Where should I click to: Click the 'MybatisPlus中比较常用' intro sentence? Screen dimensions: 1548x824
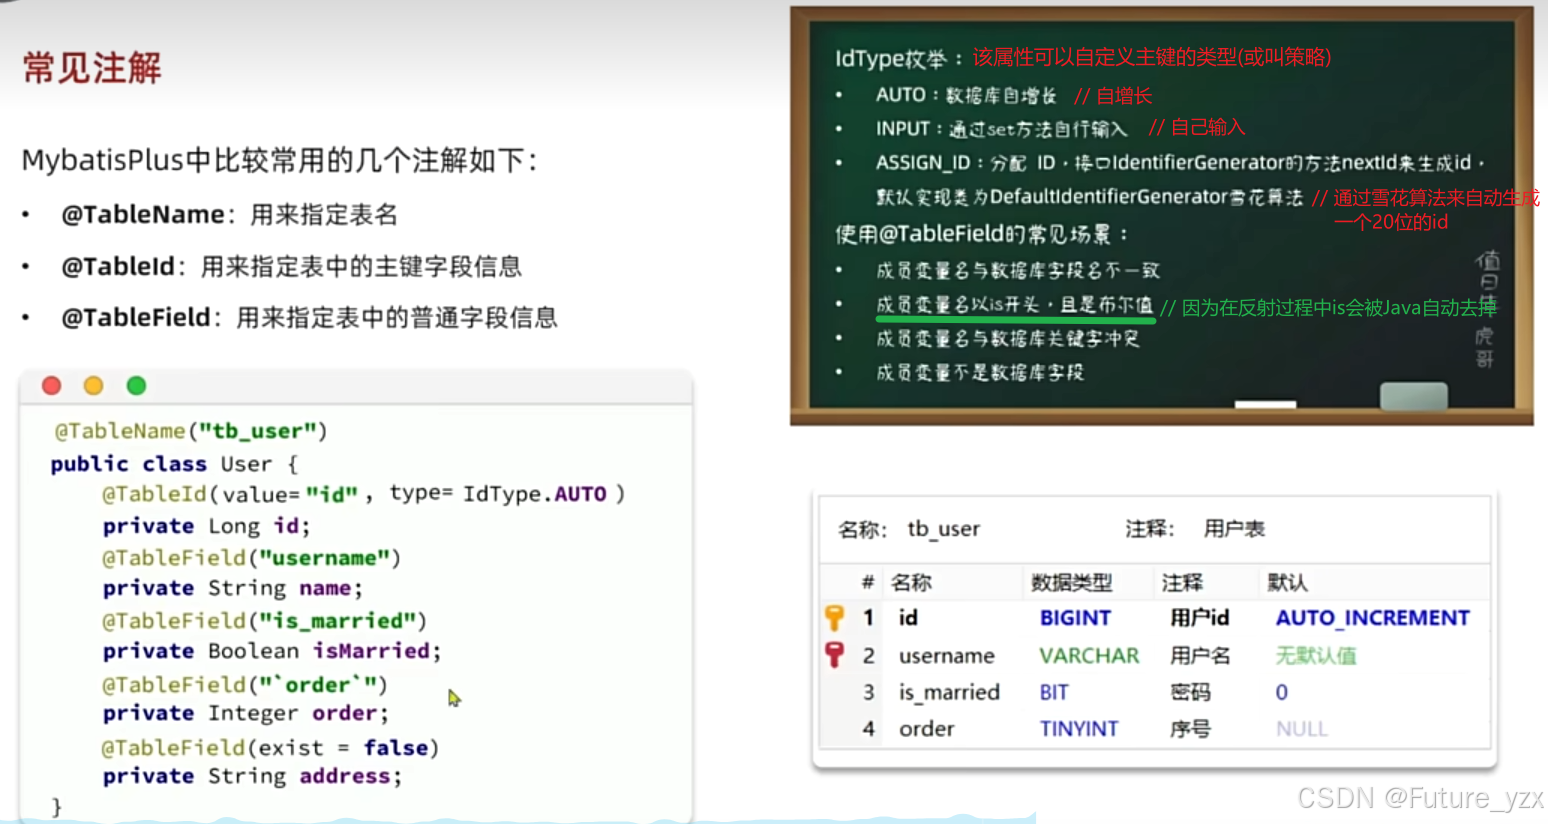[280, 160]
